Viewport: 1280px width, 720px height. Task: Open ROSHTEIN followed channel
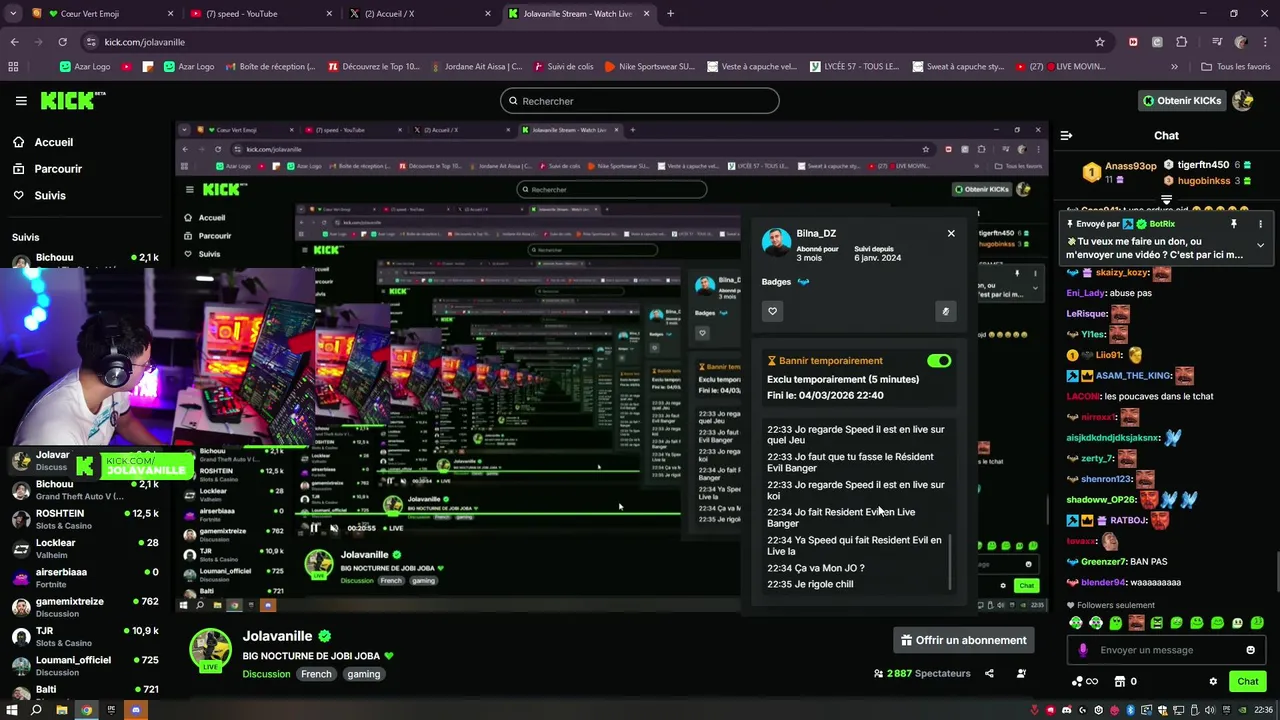tap(85, 519)
